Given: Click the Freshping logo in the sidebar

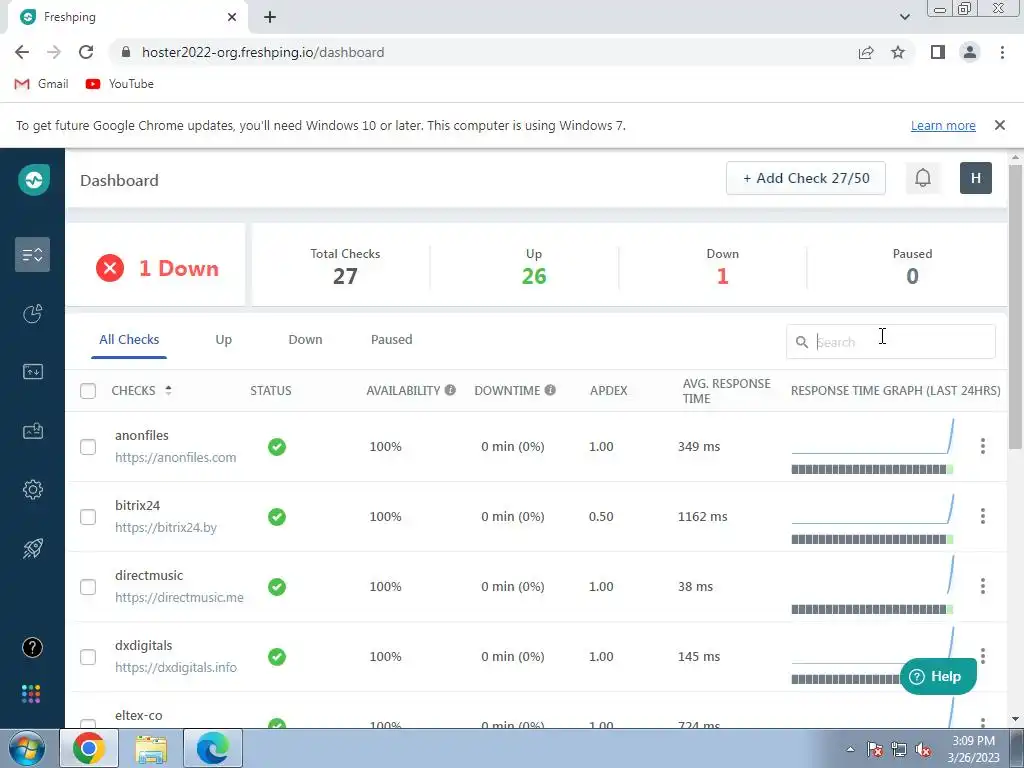Looking at the screenshot, I should coord(33,180).
